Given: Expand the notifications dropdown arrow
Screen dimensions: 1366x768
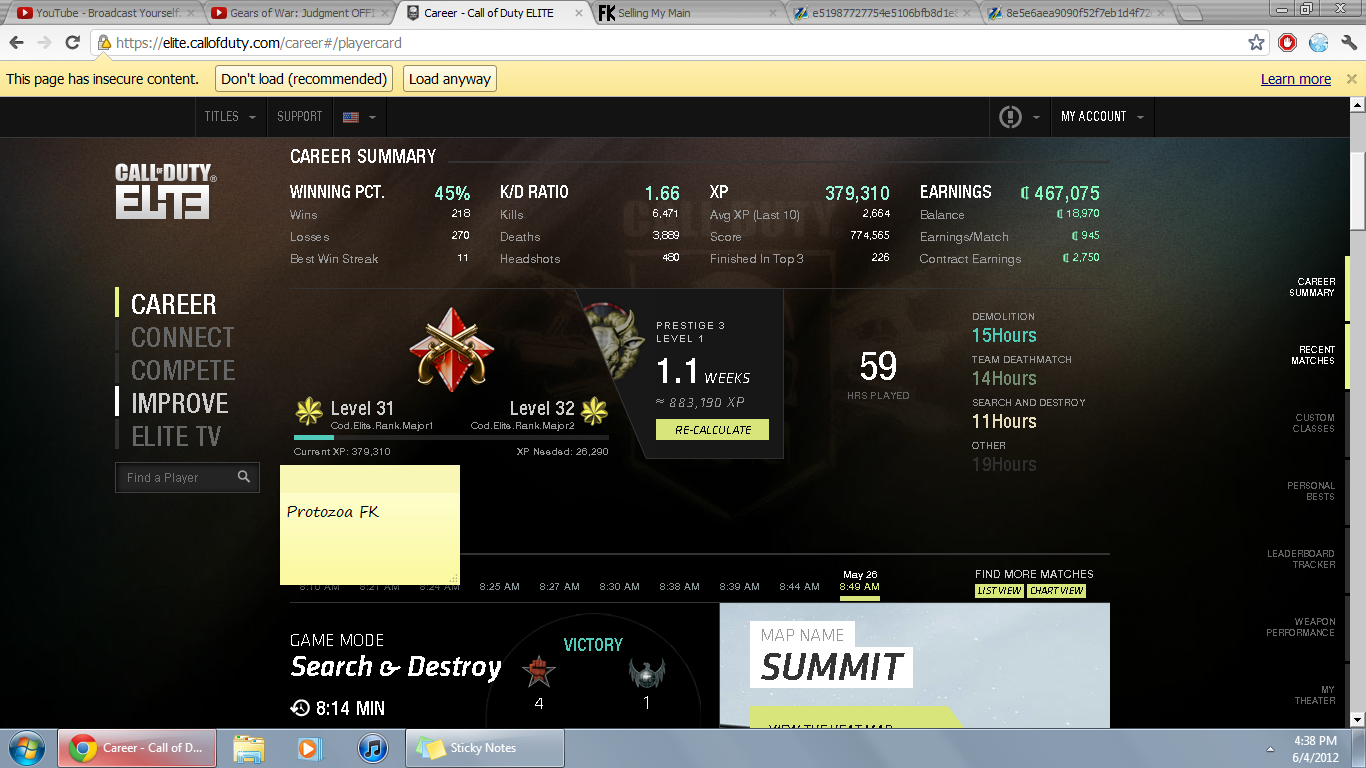Looking at the screenshot, I should point(1036,117).
